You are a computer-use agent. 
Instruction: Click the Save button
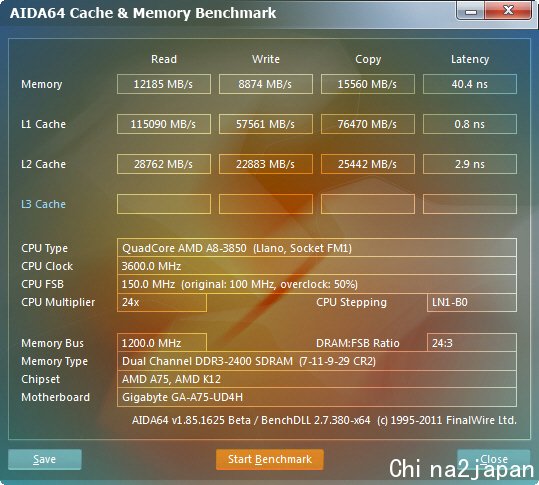[45, 459]
